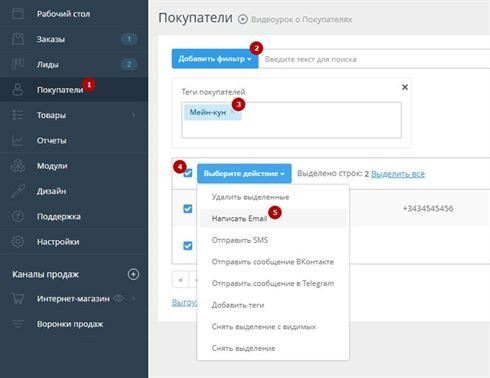The height and width of the screenshot is (378, 490).
Task: Open Заказы in the sidebar
Action: [51, 39]
